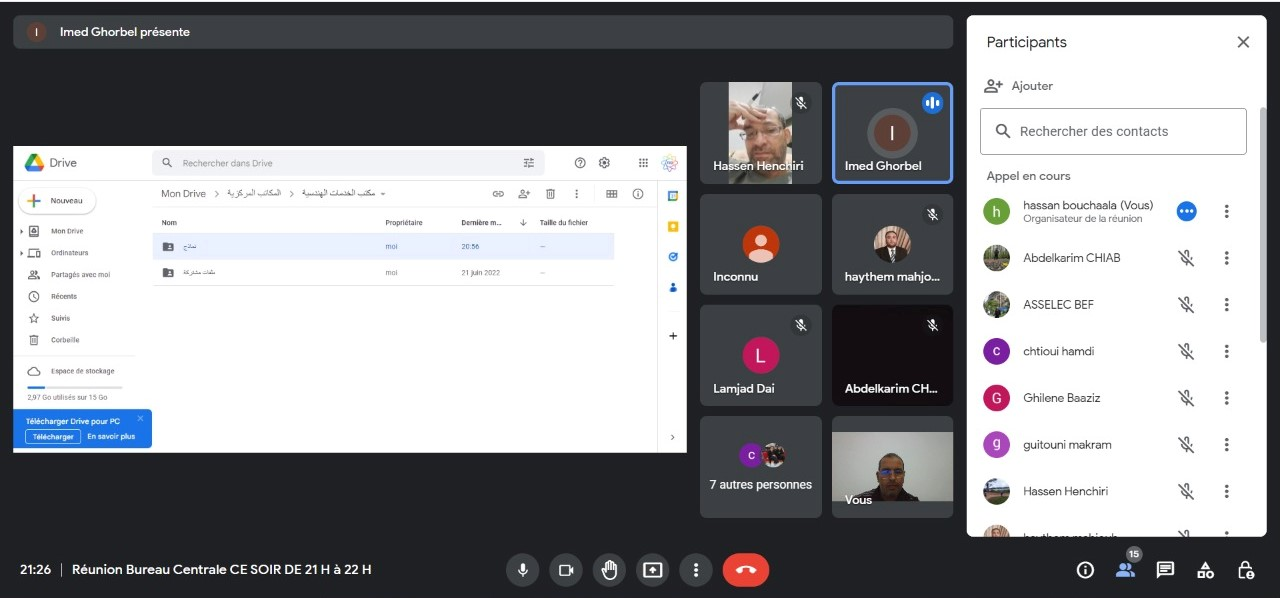1280x598 pixels.
Task: Open more options for ASSELEC BEF
Action: 1227,305
